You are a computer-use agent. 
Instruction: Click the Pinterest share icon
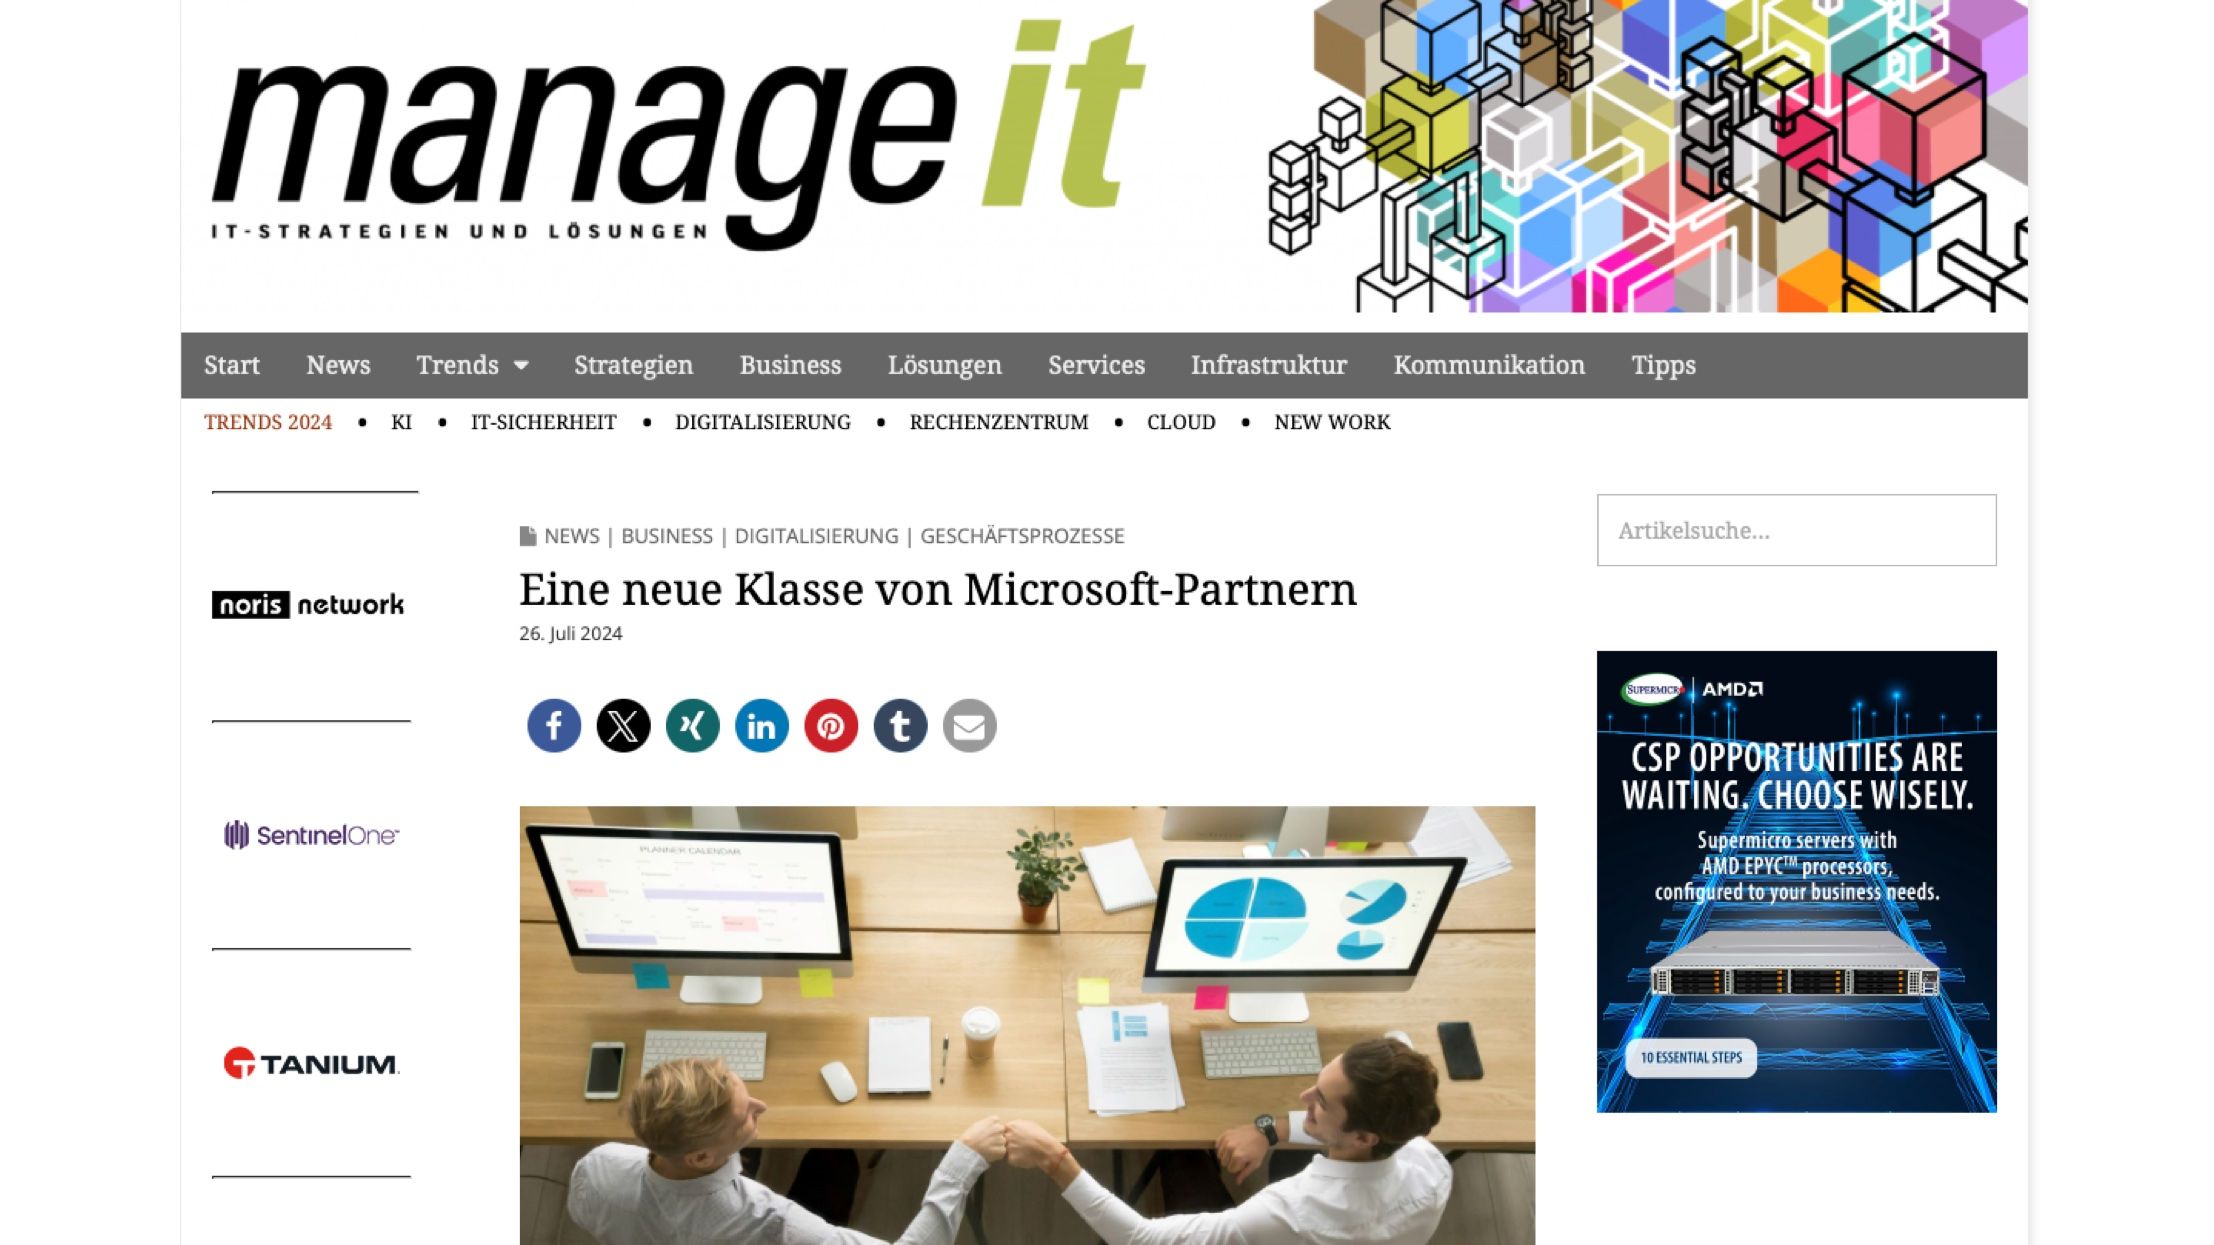pos(832,725)
